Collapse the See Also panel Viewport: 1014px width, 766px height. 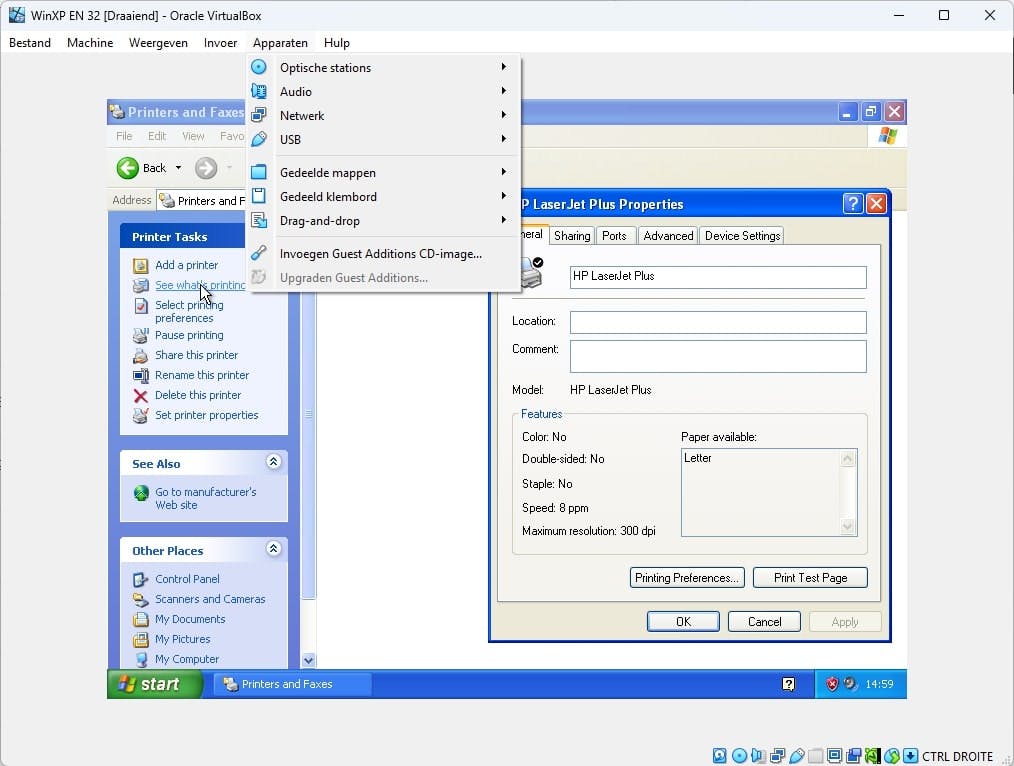[274, 462]
